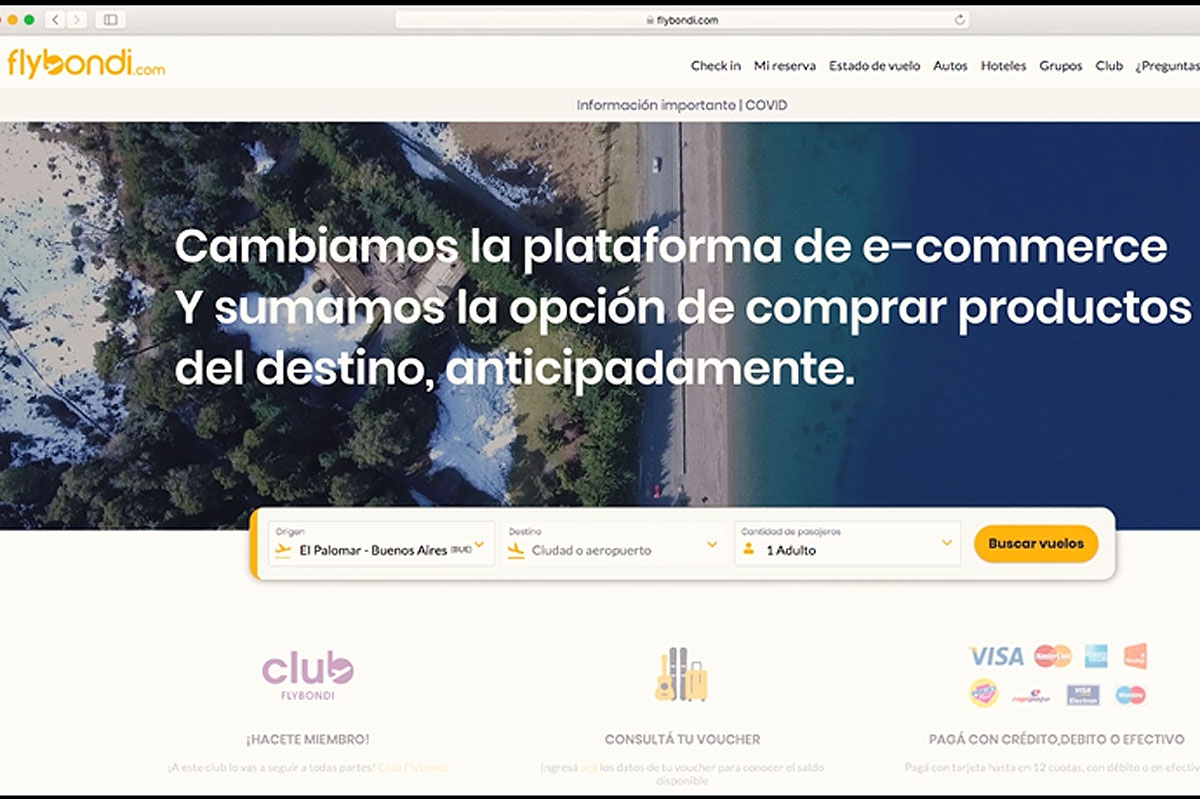
Task: Go to Estado de vuelo section
Action: [x=874, y=66]
